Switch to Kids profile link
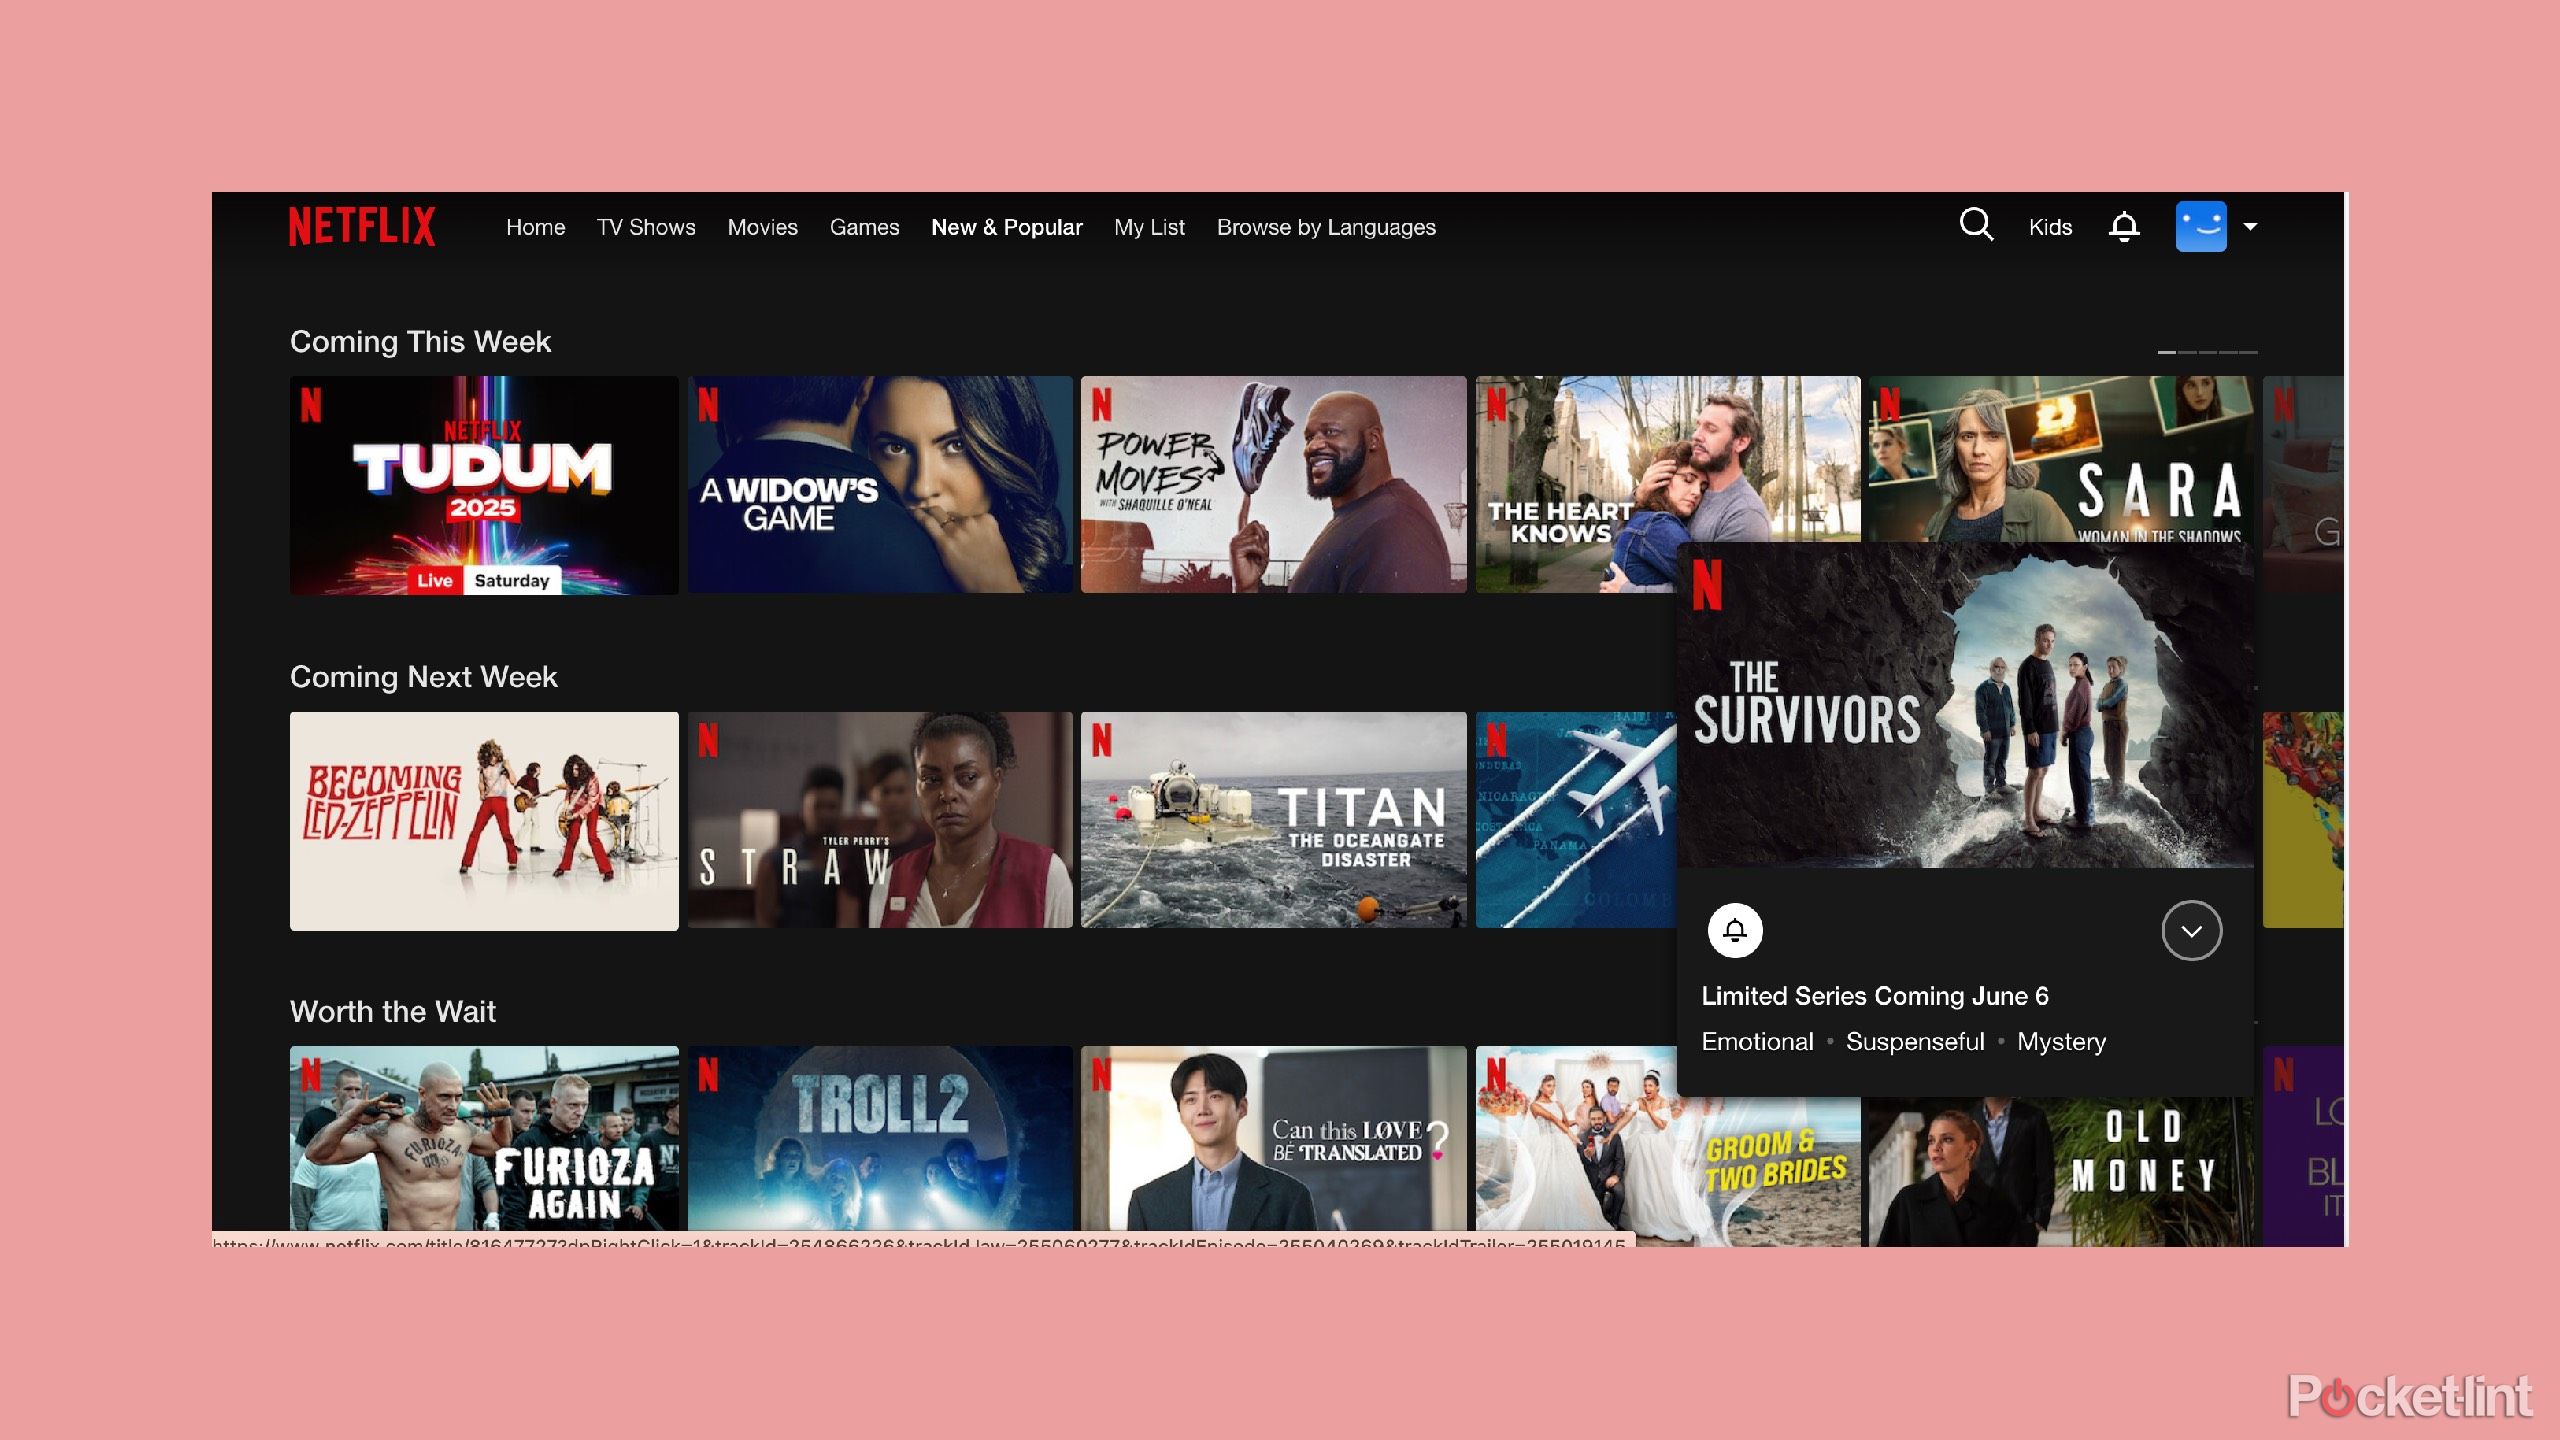2560x1440 pixels. tap(2050, 227)
